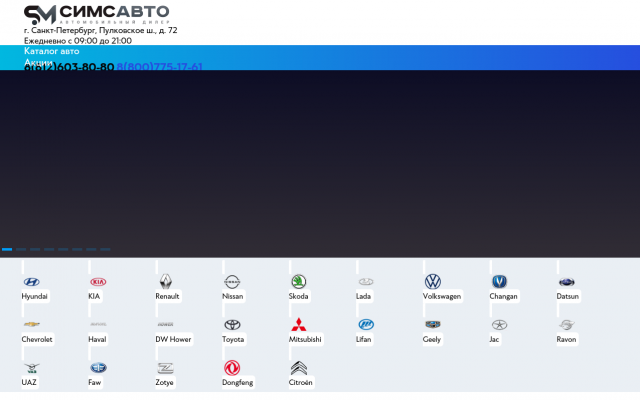Click the Geely logo icon

click(x=433, y=324)
